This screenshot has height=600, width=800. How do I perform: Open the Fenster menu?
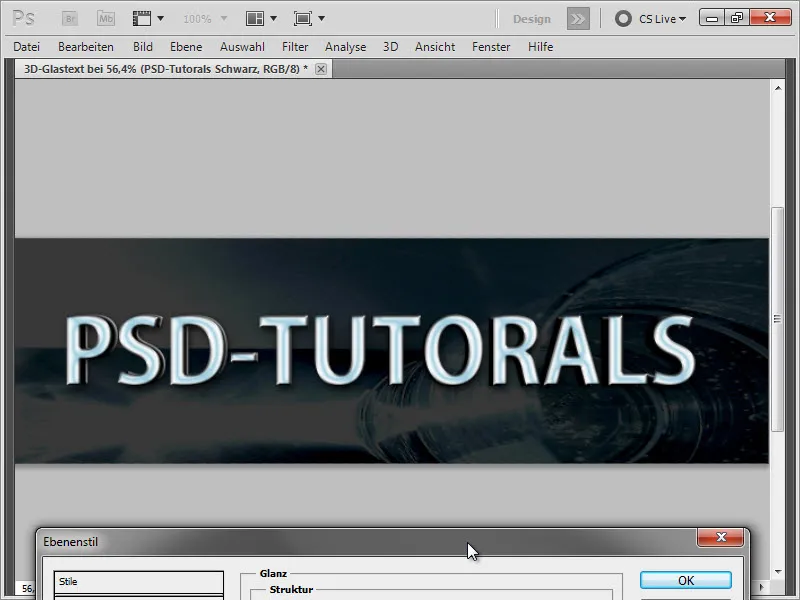click(x=491, y=47)
